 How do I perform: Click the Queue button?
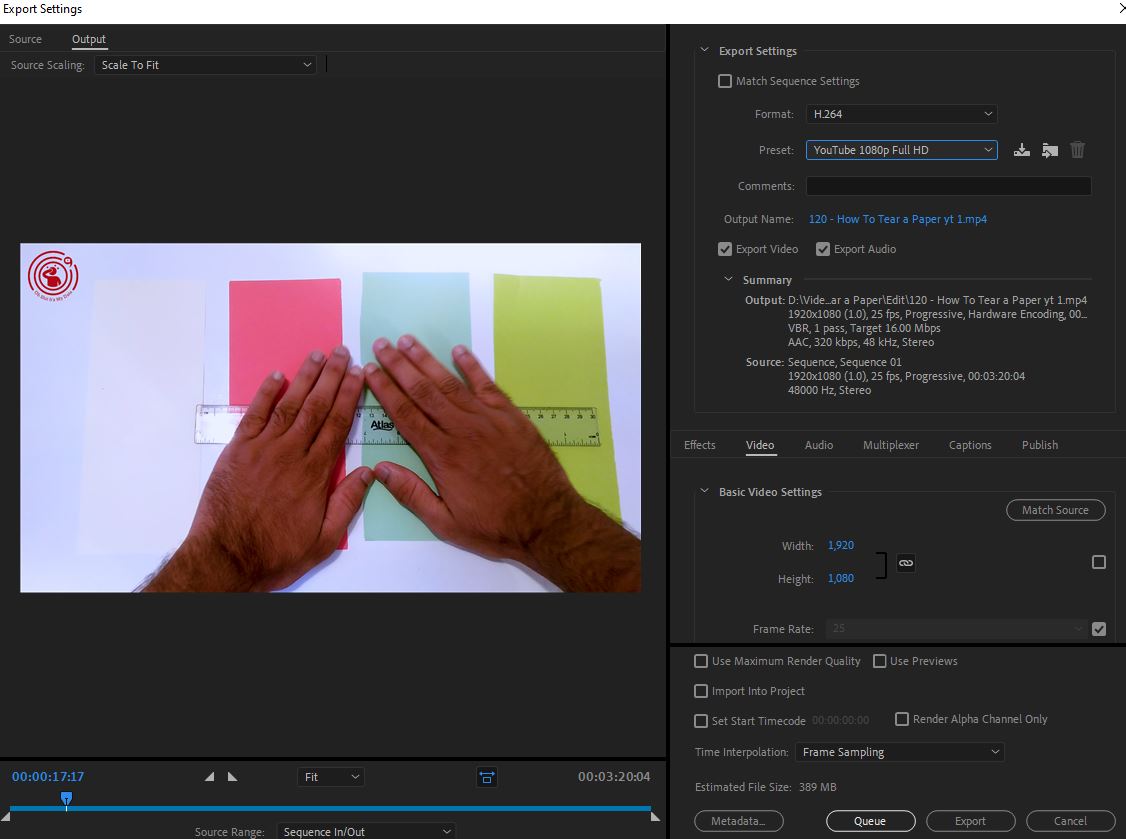pyautogui.click(x=870, y=821)
